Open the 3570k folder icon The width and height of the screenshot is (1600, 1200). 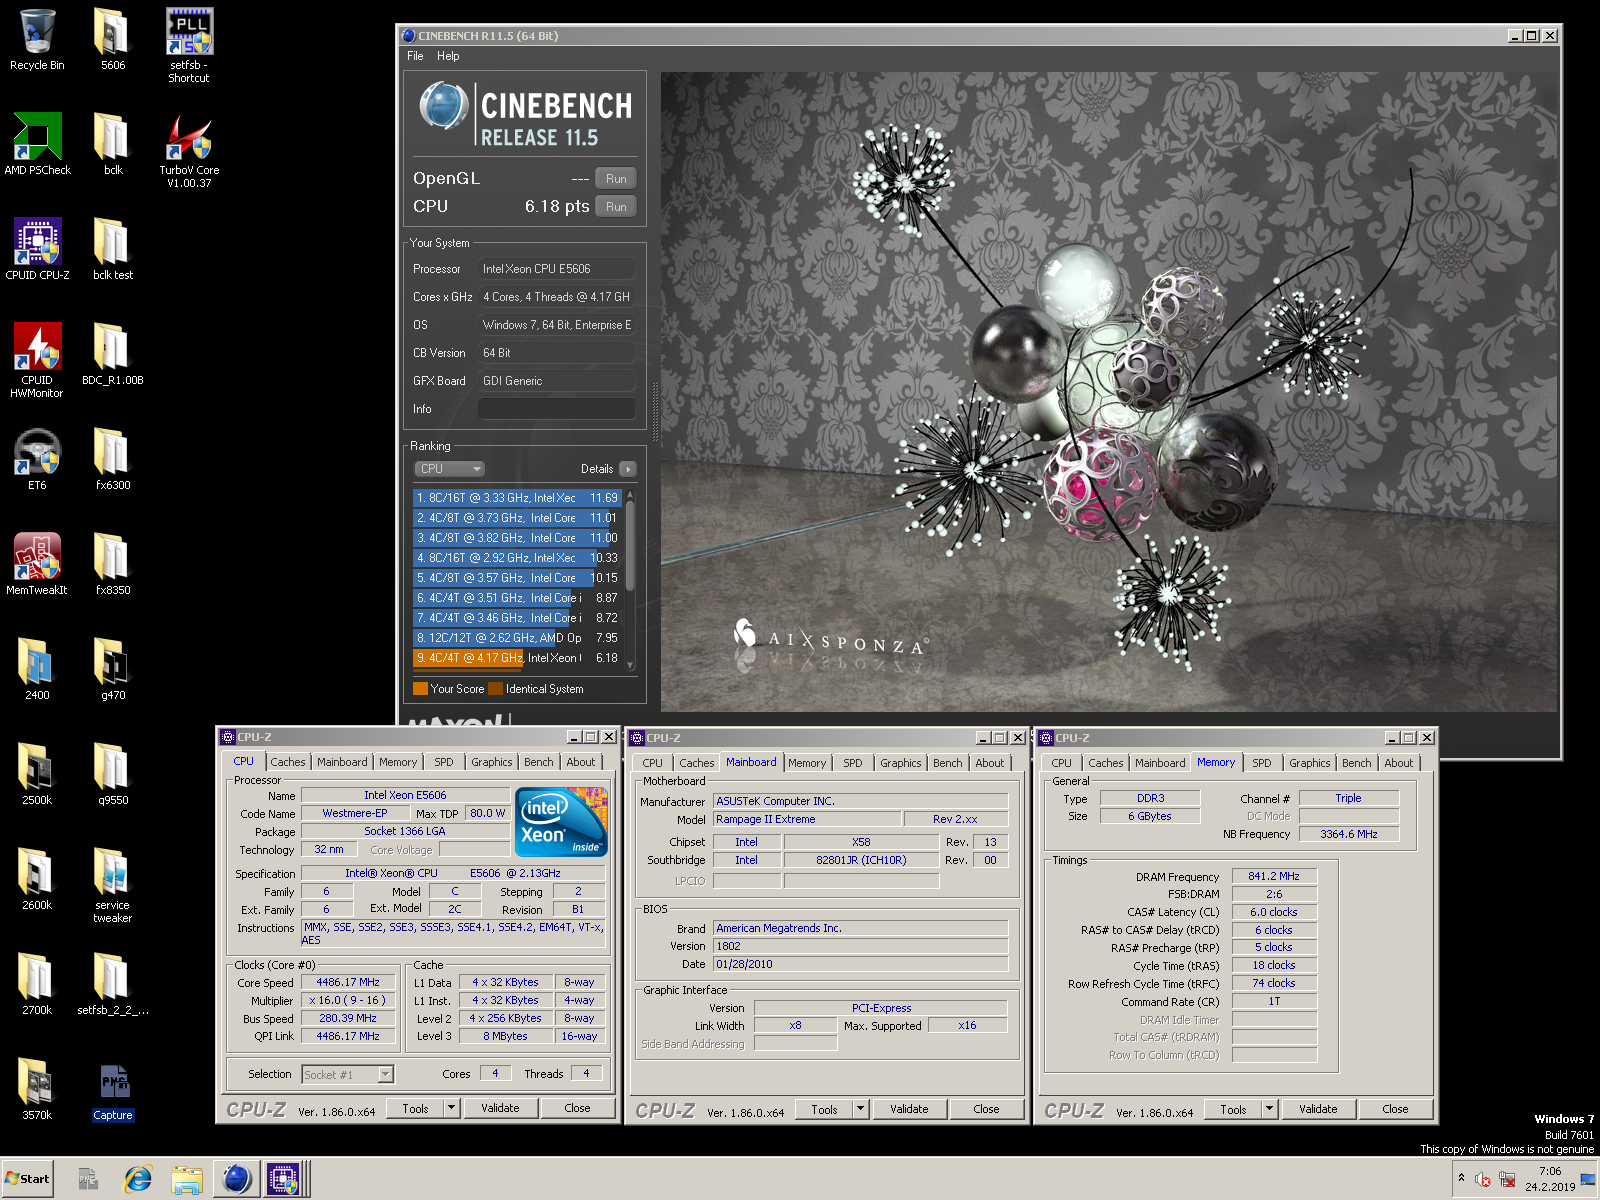click(x=37, y=1089)
